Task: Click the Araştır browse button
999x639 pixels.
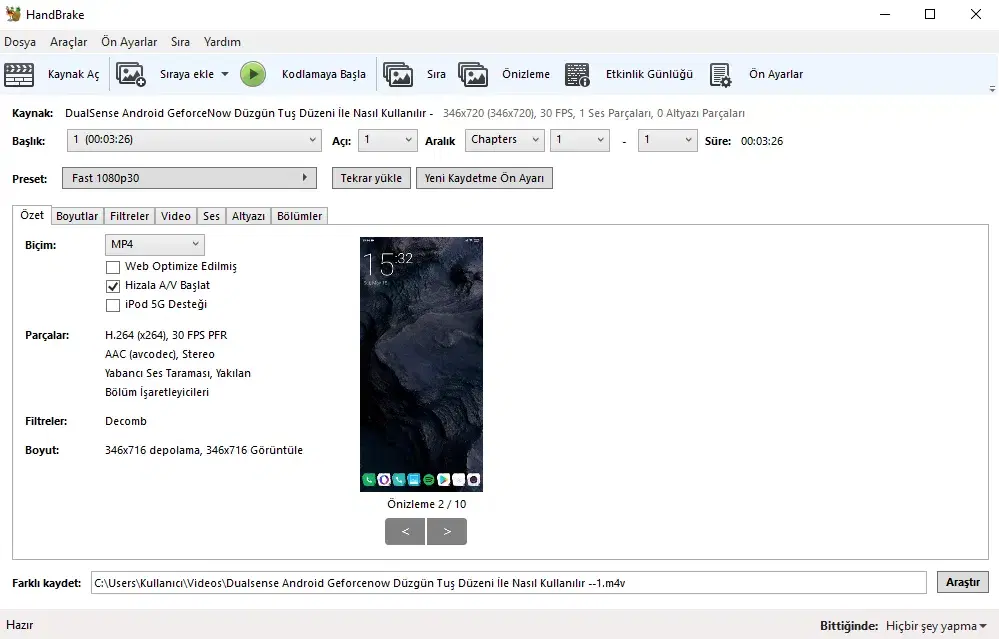Action: (x=963, y=582)
